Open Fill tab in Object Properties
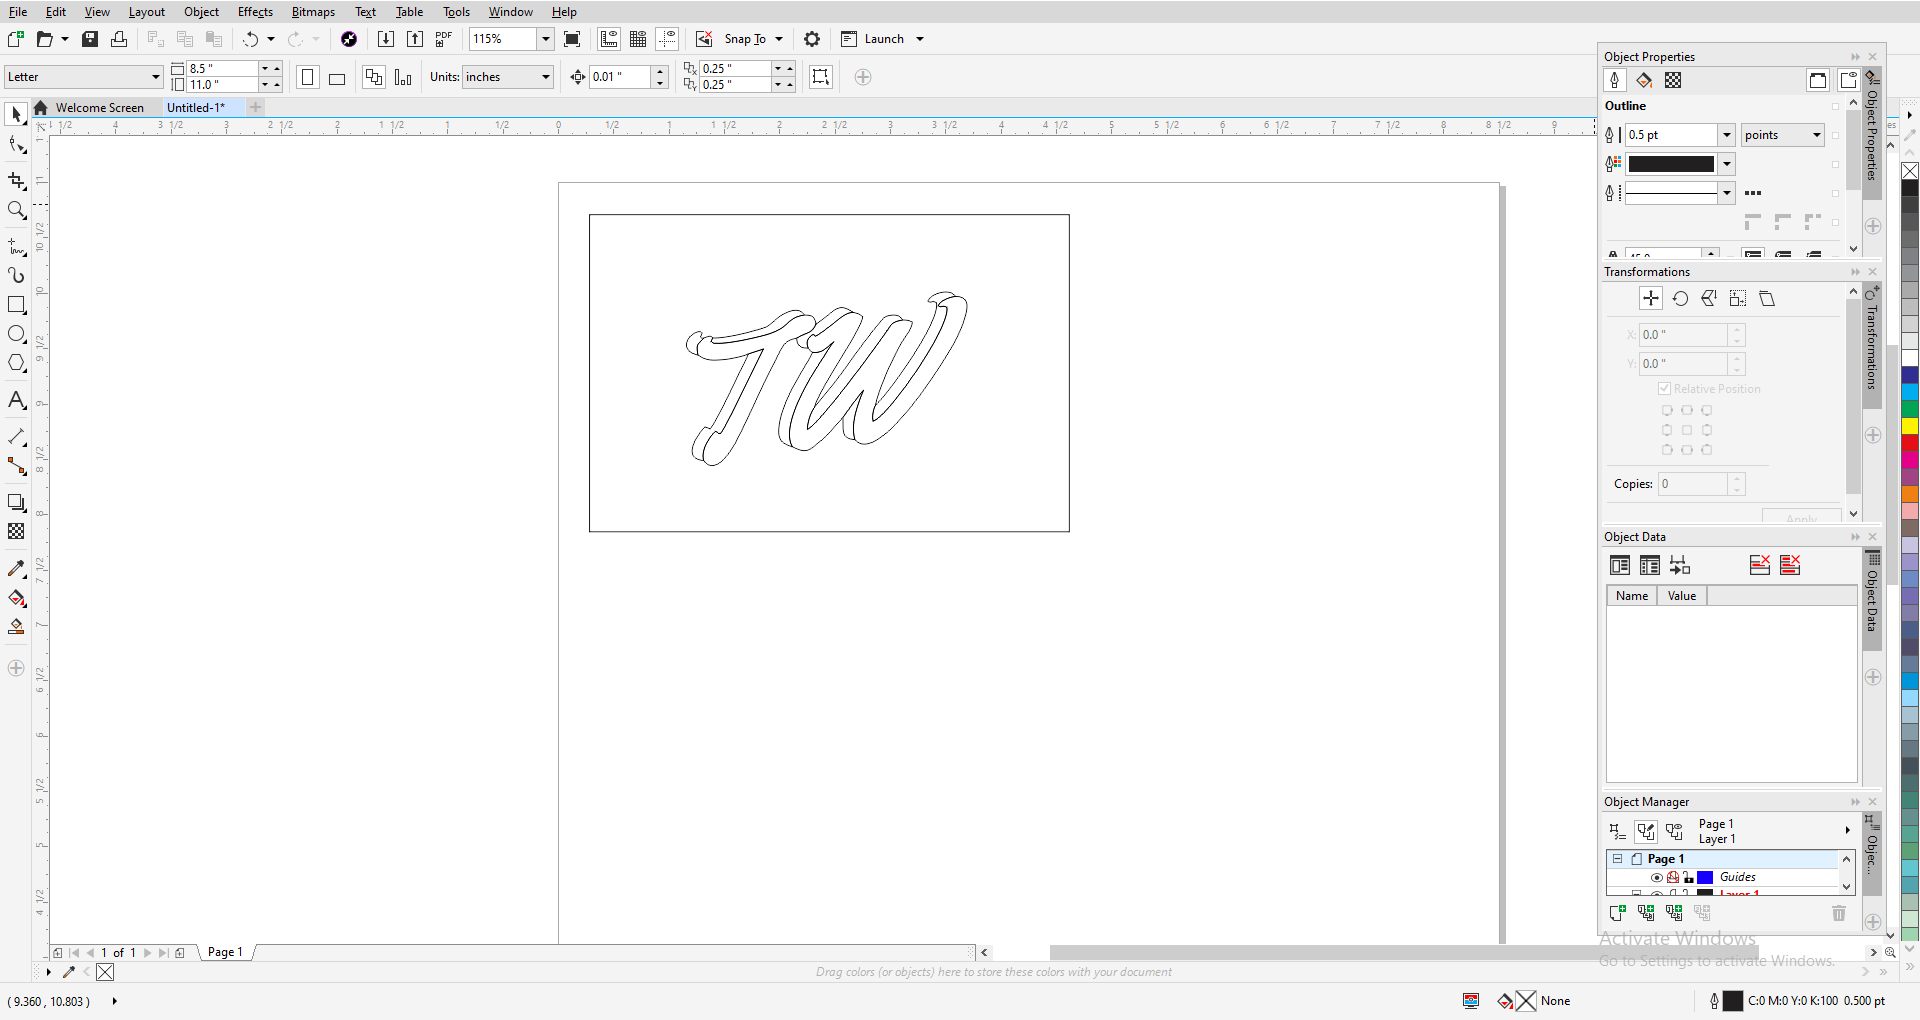 pyautogui.click(x=1644, y=80)
